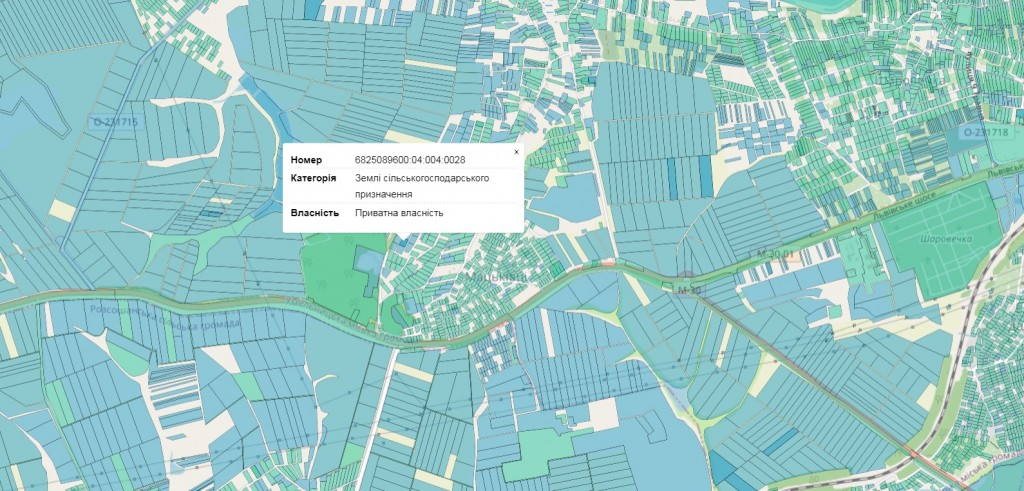Image resolution: width=1024 pixels, height=491 pixels.
Task: Click the M-30-01 road label
Action: click(775, 255)
